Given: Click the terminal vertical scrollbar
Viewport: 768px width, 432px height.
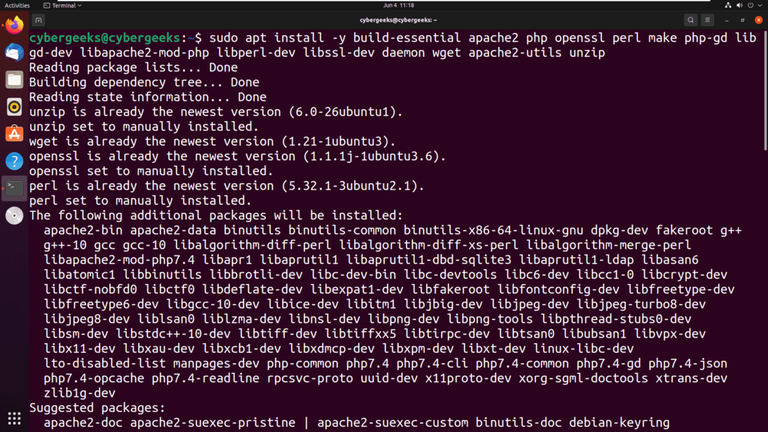Looking at the screenshot, I should tap(765, 90).
